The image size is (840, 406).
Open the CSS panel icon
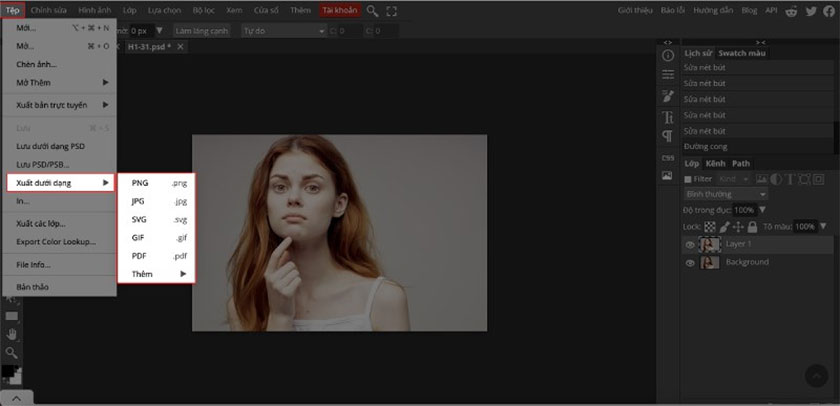point(667,157)
